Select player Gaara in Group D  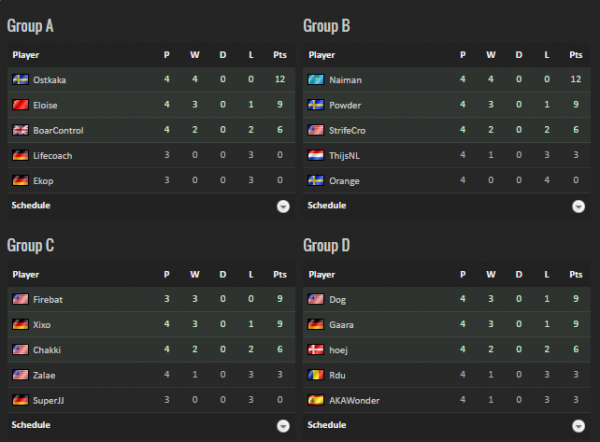pyautogui.click(x=342, y=325)
